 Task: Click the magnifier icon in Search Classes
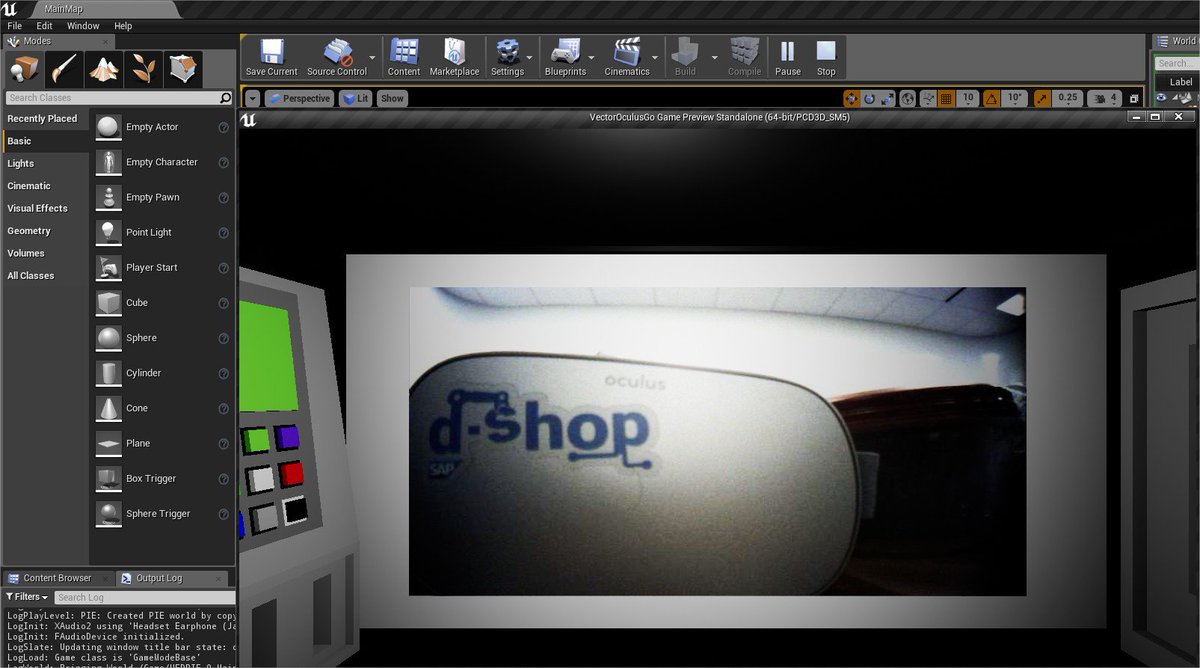[x=225, y=98]
